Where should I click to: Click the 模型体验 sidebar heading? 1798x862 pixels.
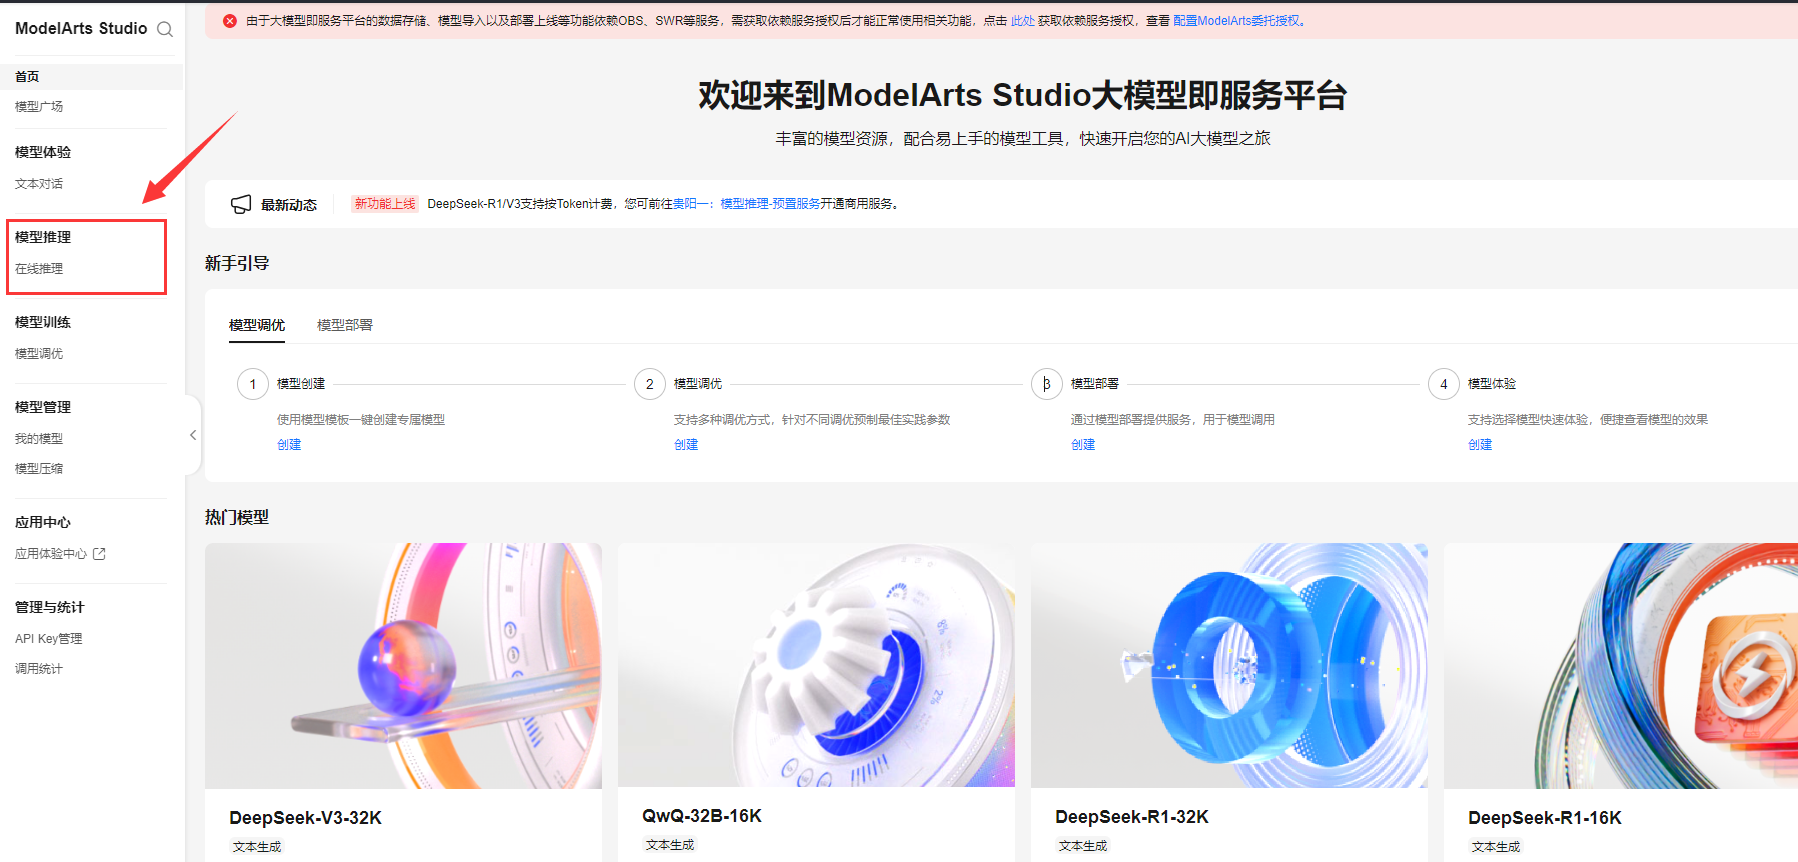[43, 152]
